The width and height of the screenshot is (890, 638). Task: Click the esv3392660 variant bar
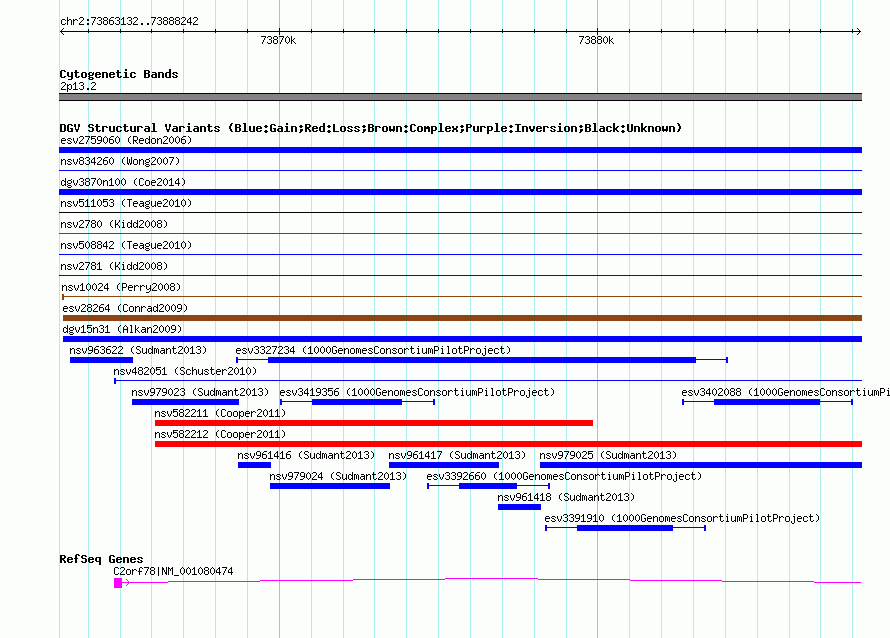tap(488, 486)
